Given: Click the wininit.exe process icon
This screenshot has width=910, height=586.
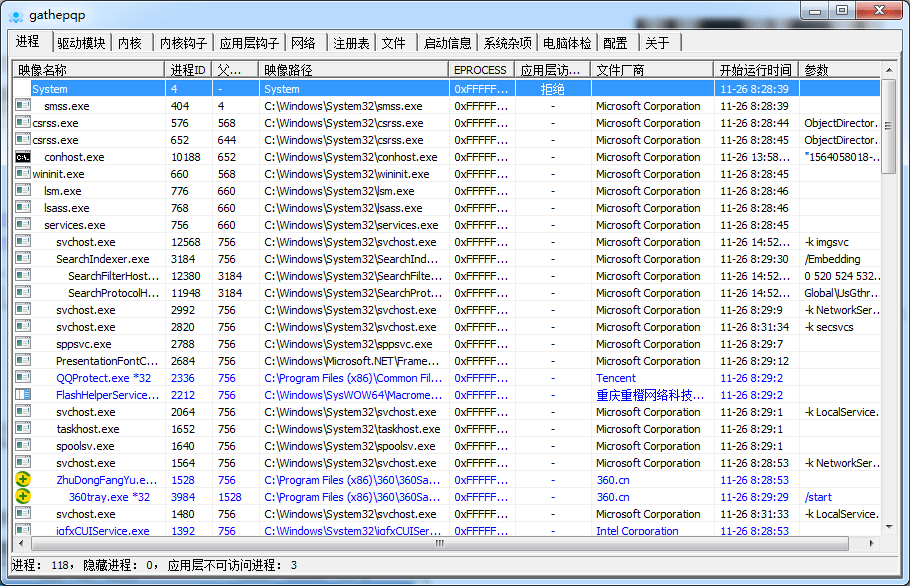Looking at the screenshot, I should click(23, 174).
